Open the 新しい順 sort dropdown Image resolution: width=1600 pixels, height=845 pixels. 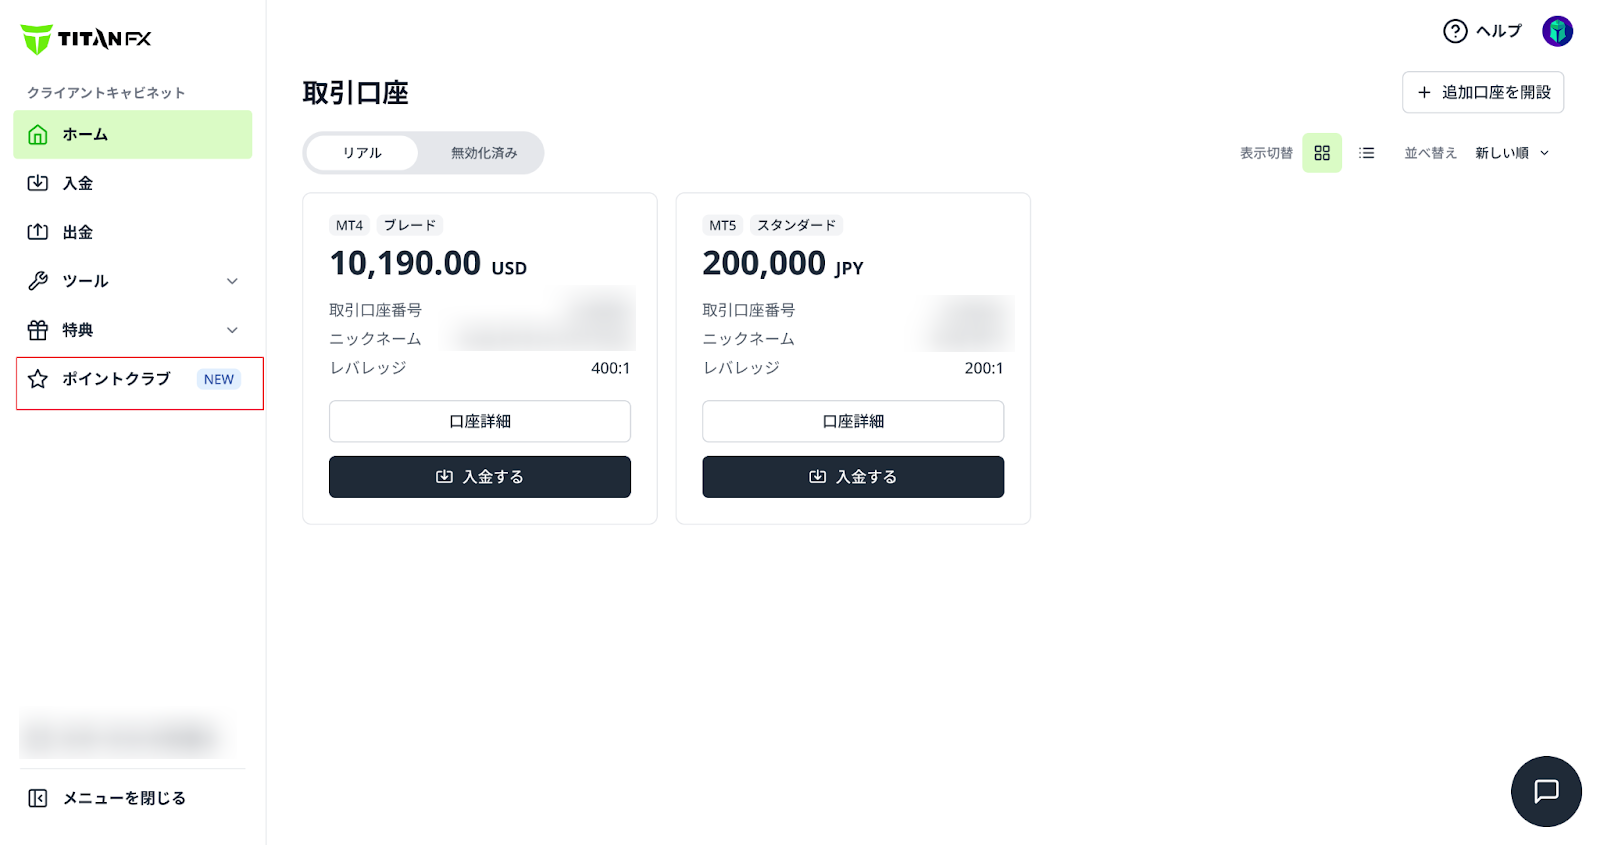pos(1512,153)
